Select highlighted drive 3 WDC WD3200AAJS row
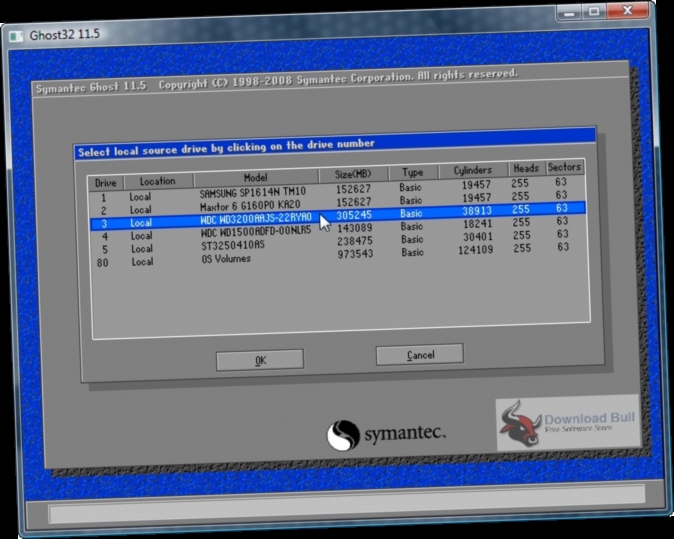Image resolution: width=674 pixels, height=539 pixels. point(337,217)
